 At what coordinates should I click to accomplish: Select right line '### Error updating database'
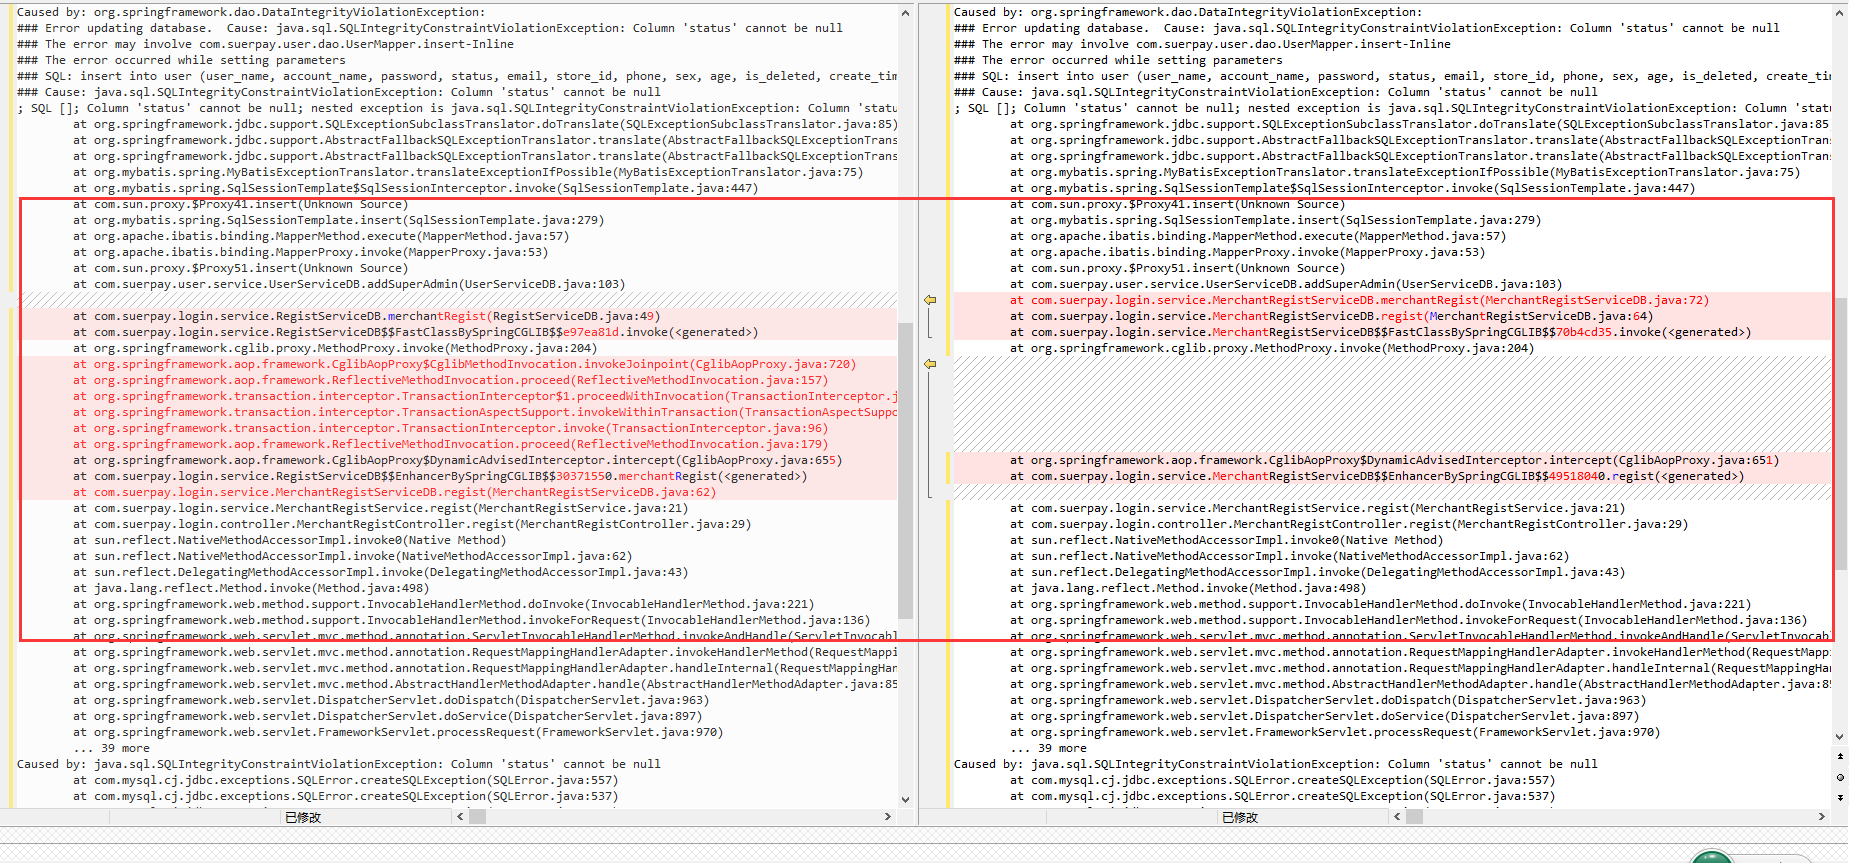(1366, 28)
